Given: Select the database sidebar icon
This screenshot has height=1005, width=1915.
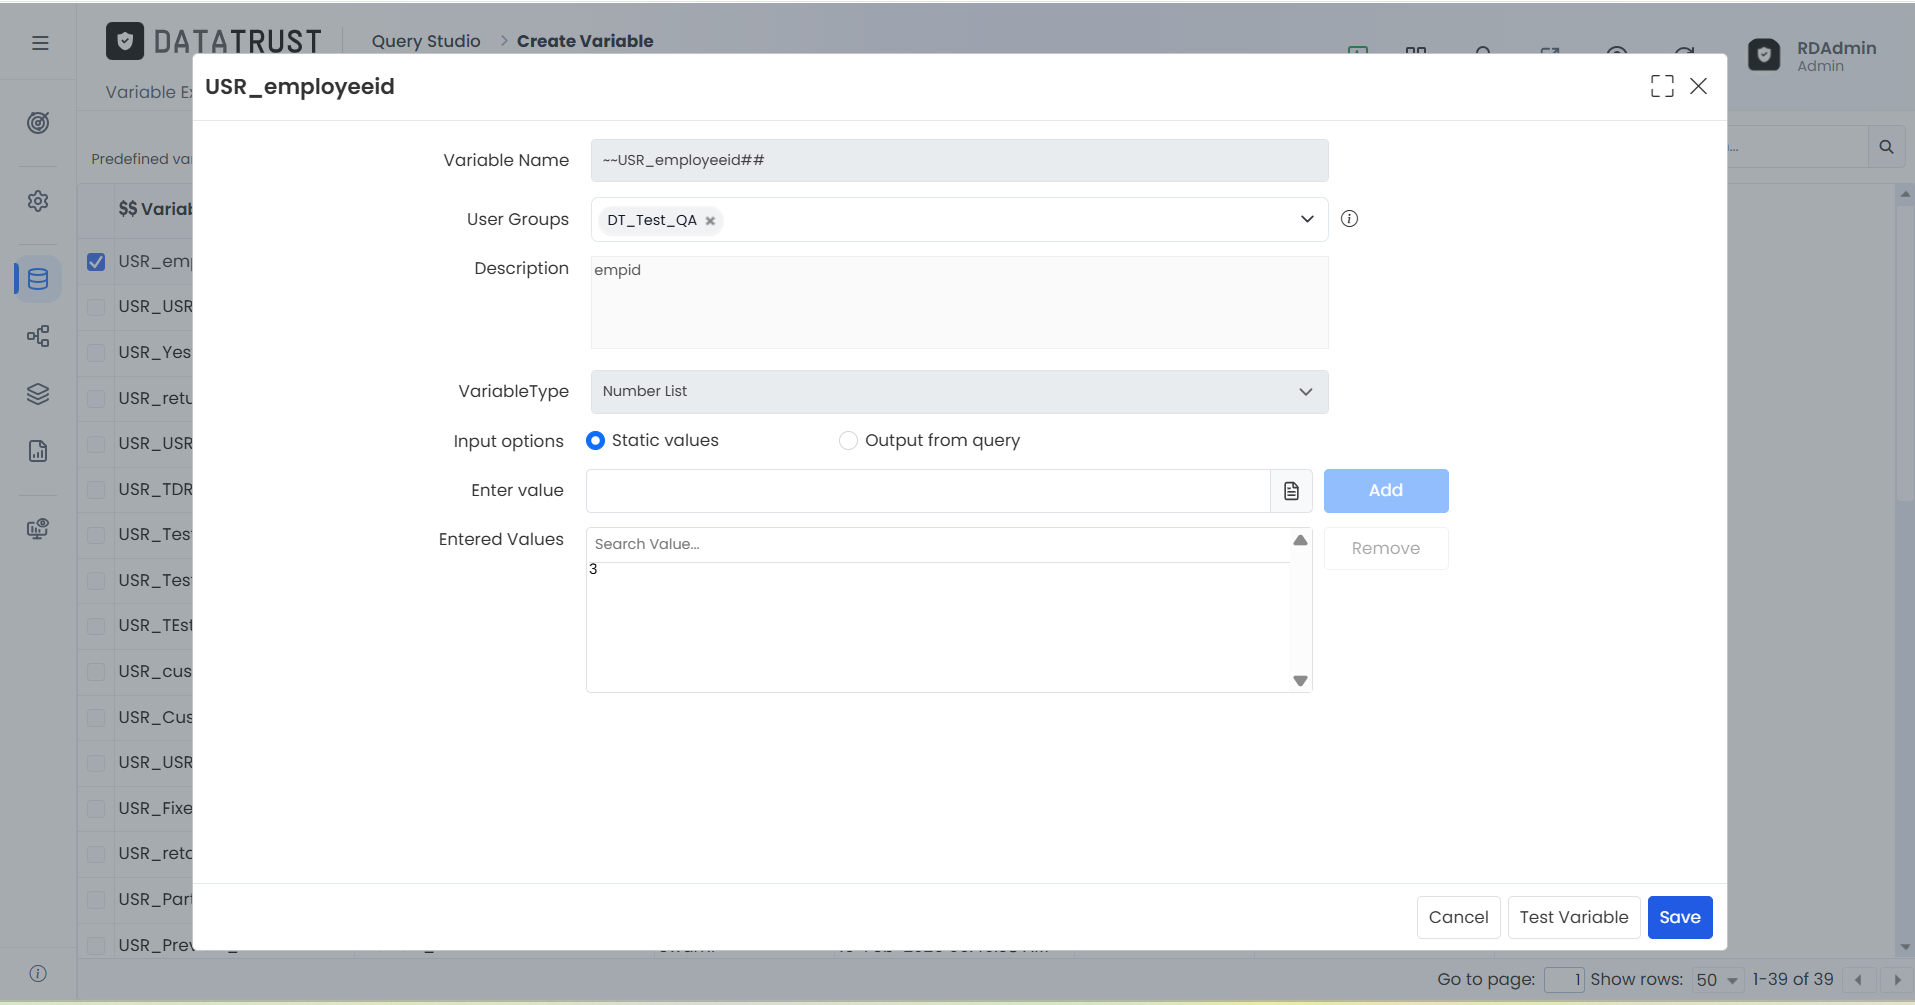Looking at the screenshot, I should point(38,279).
